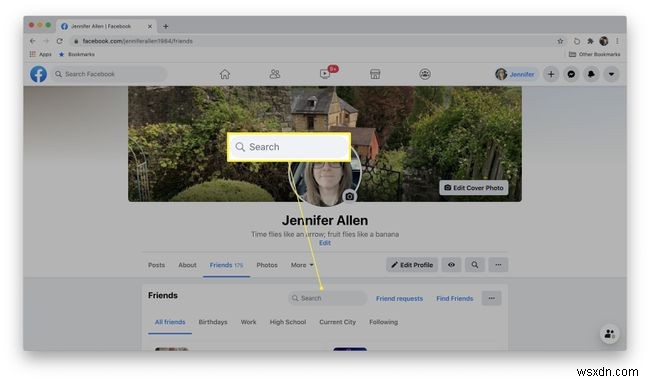This screenshot has width=650, height=382.
Task: Click the Friends search field
Action: [327, 298]
